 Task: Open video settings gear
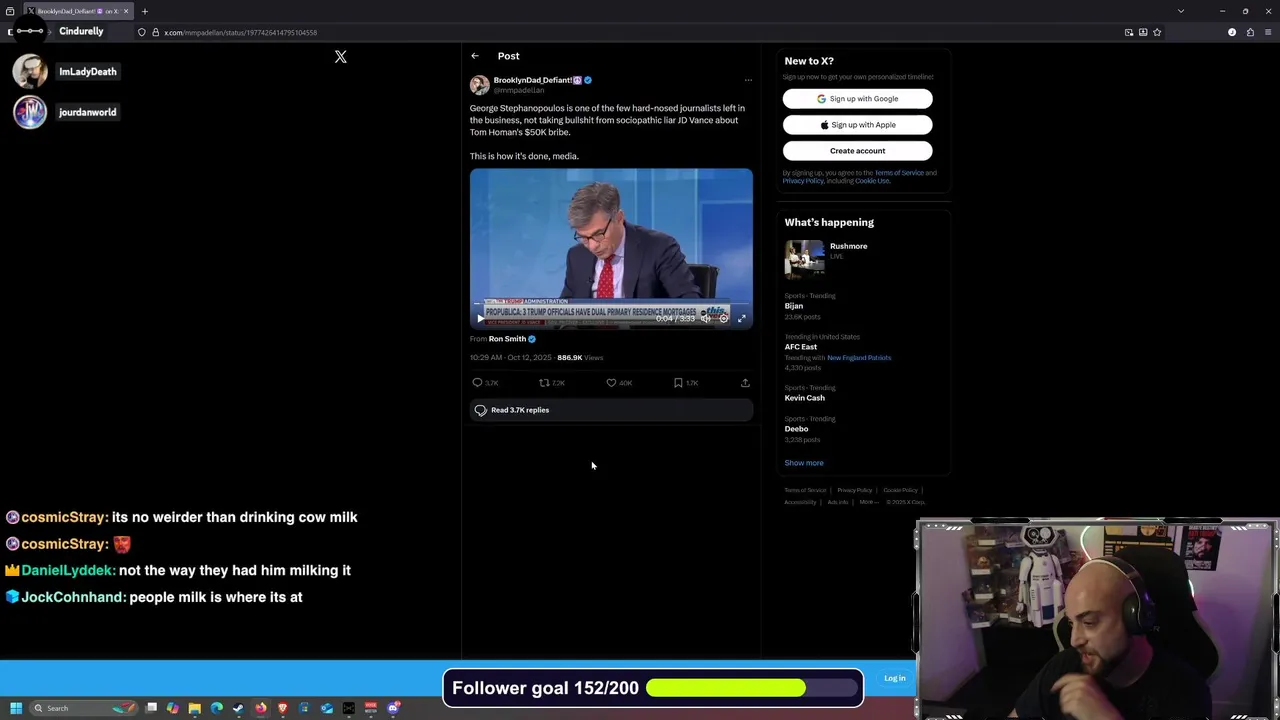coord(724,318)
